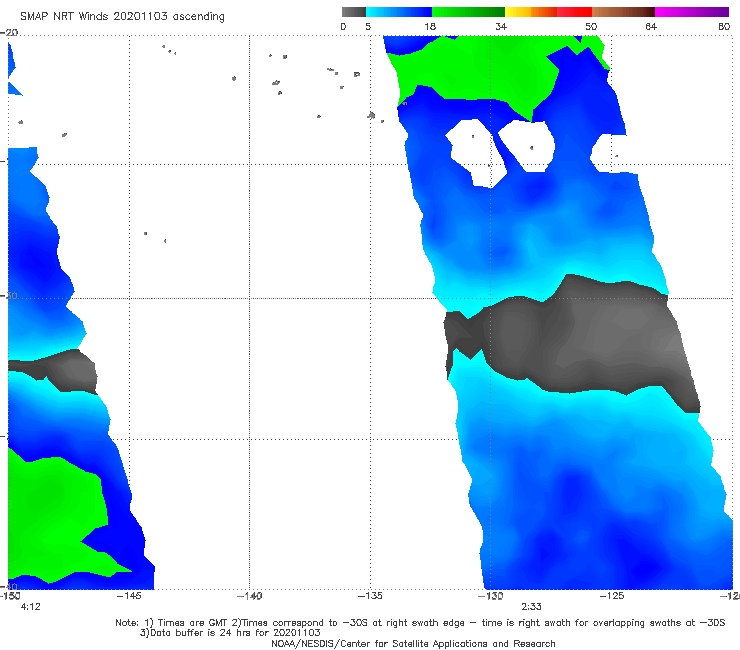The image size is (740, 650).
Task: Click the longitude label '-135'
Action: tap(370, 596)
